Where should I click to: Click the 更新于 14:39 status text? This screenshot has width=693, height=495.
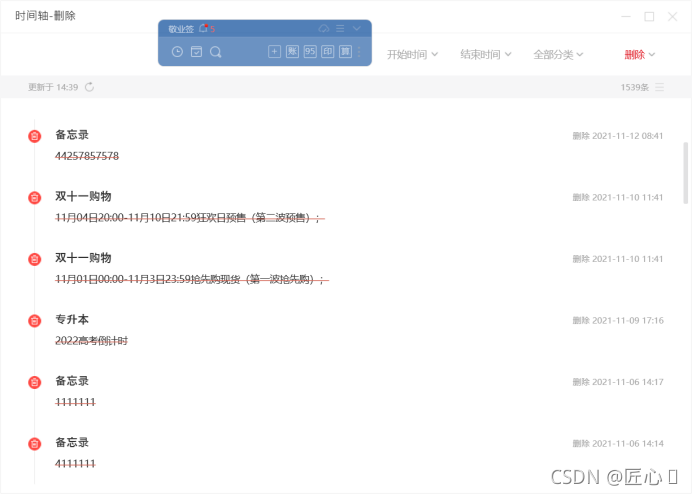[53, 87]
